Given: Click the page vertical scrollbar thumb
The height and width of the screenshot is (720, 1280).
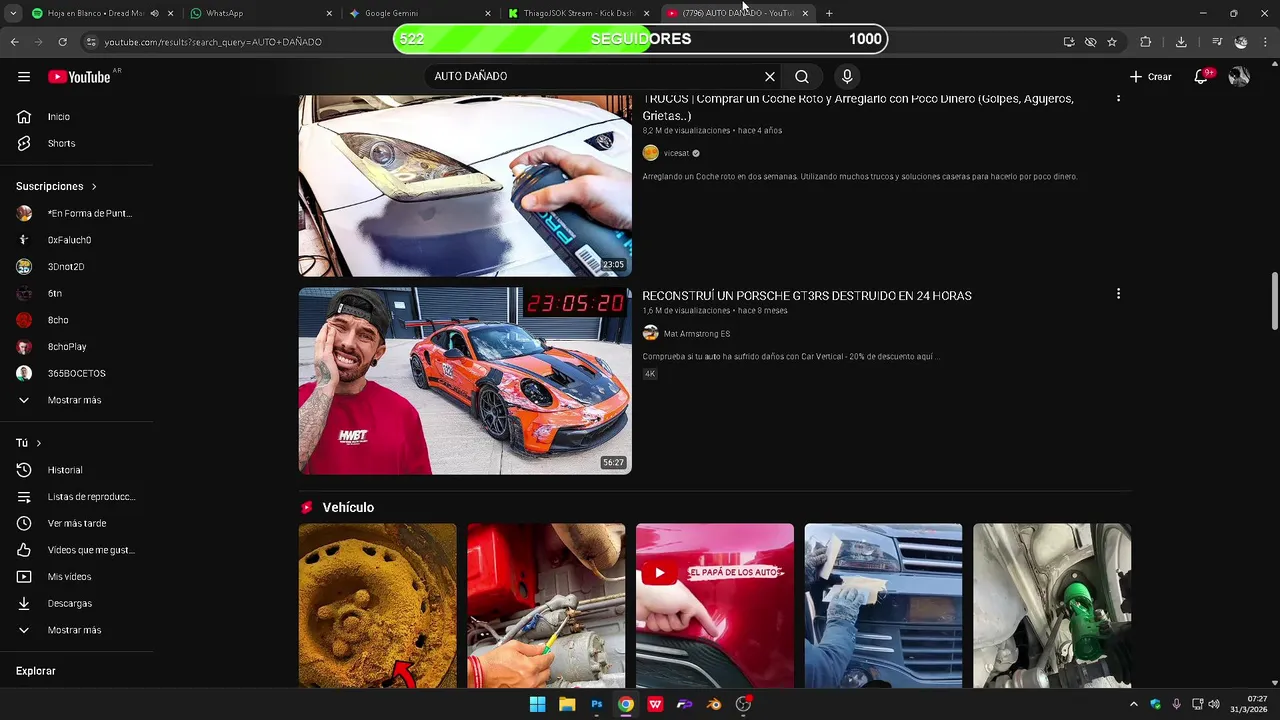Looking at the screenshot, I should click(1274, 301).
